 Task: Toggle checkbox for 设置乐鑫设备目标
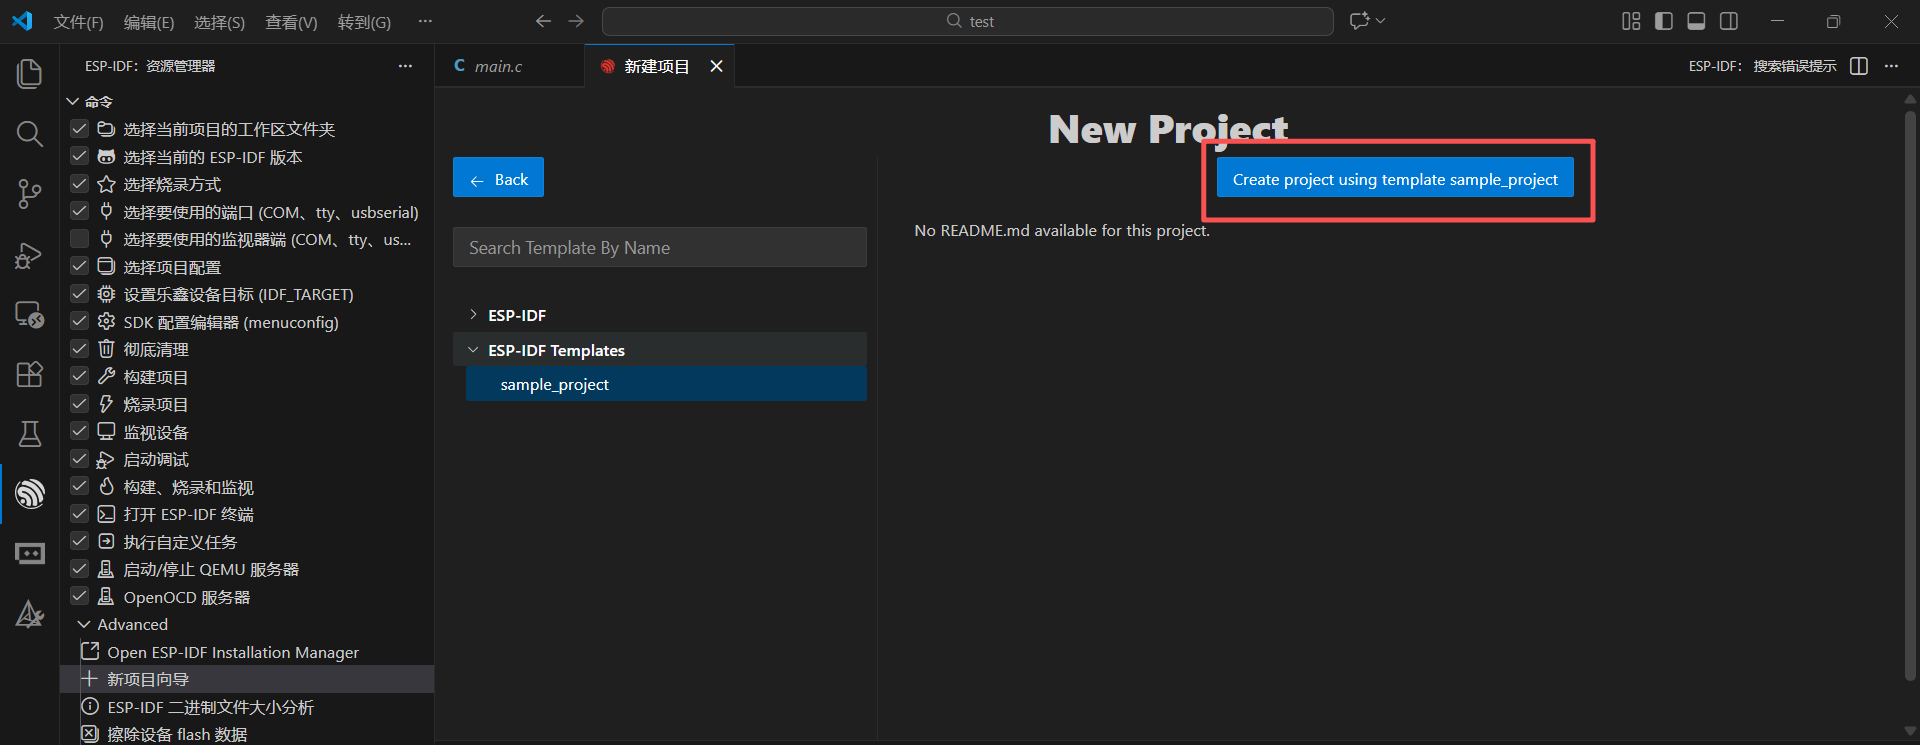[x=79, y=294]
